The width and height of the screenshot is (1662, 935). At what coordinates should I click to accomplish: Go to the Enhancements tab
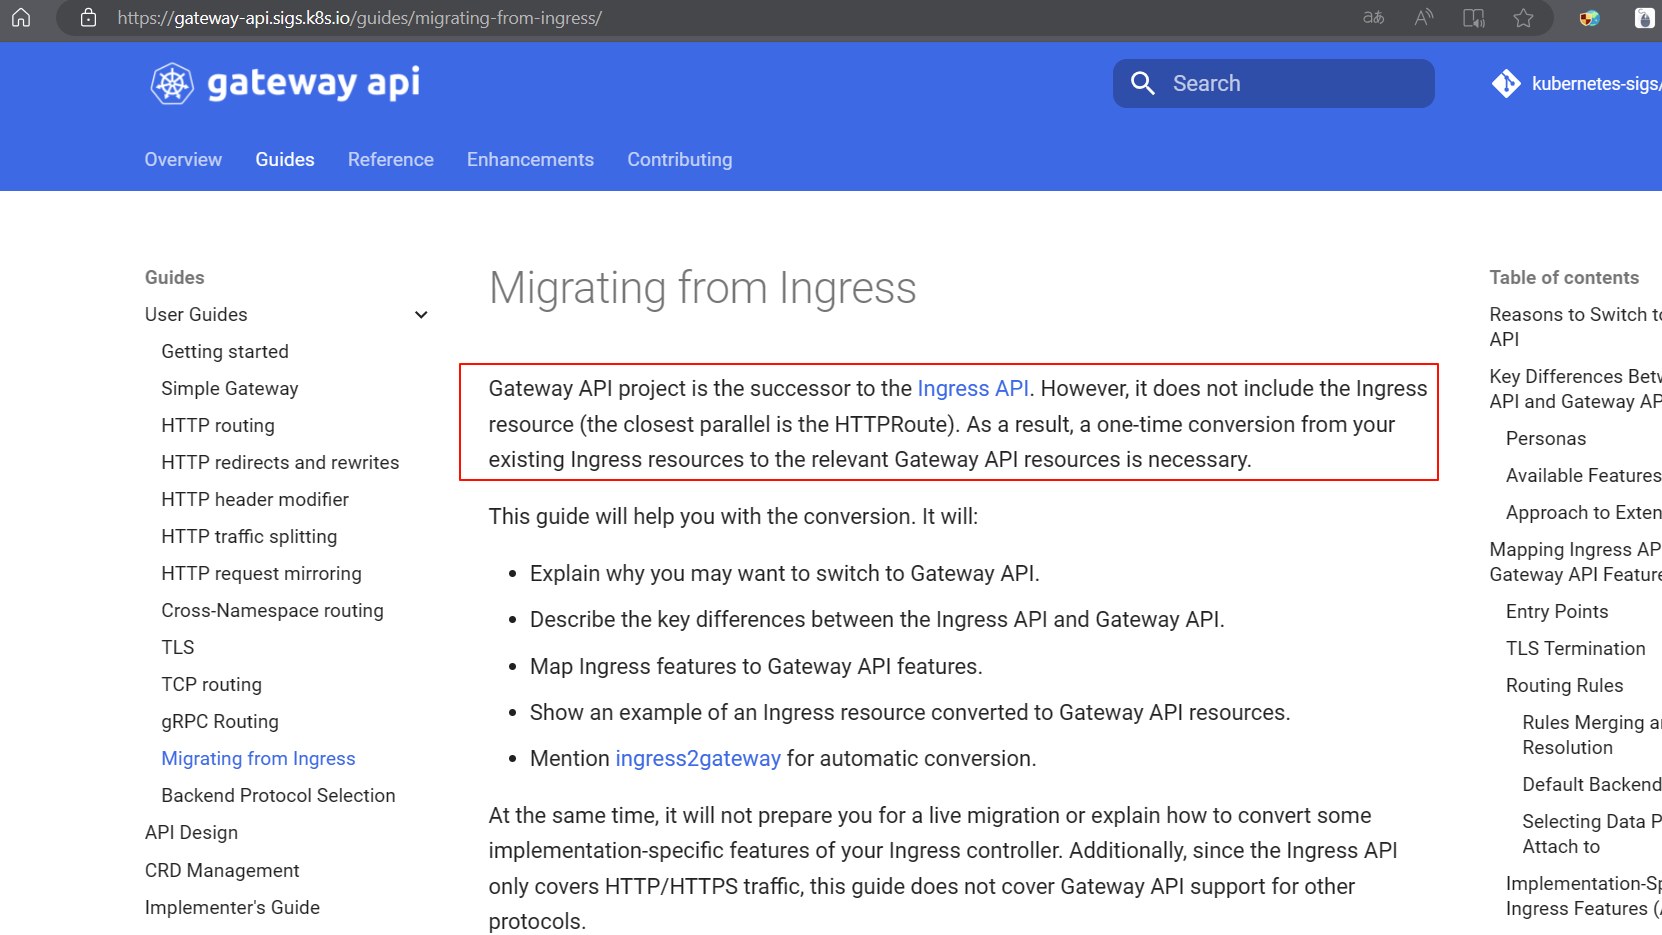(x=530, y=160)
